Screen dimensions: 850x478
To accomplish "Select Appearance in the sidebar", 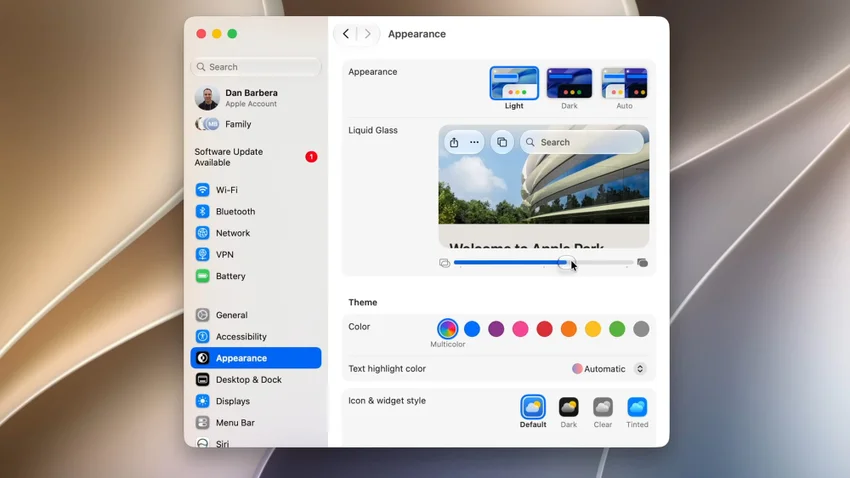I will coord(255,358).
